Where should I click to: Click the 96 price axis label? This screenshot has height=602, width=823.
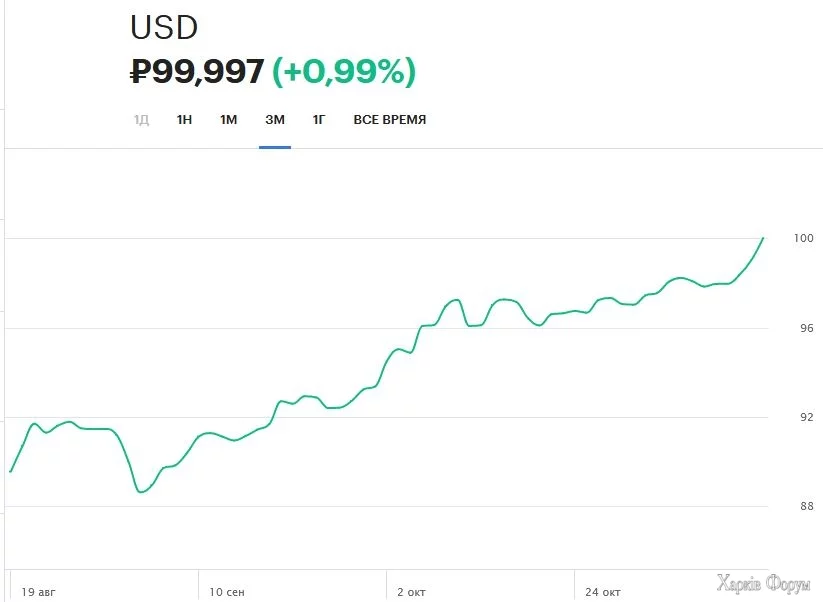point(806,328)
